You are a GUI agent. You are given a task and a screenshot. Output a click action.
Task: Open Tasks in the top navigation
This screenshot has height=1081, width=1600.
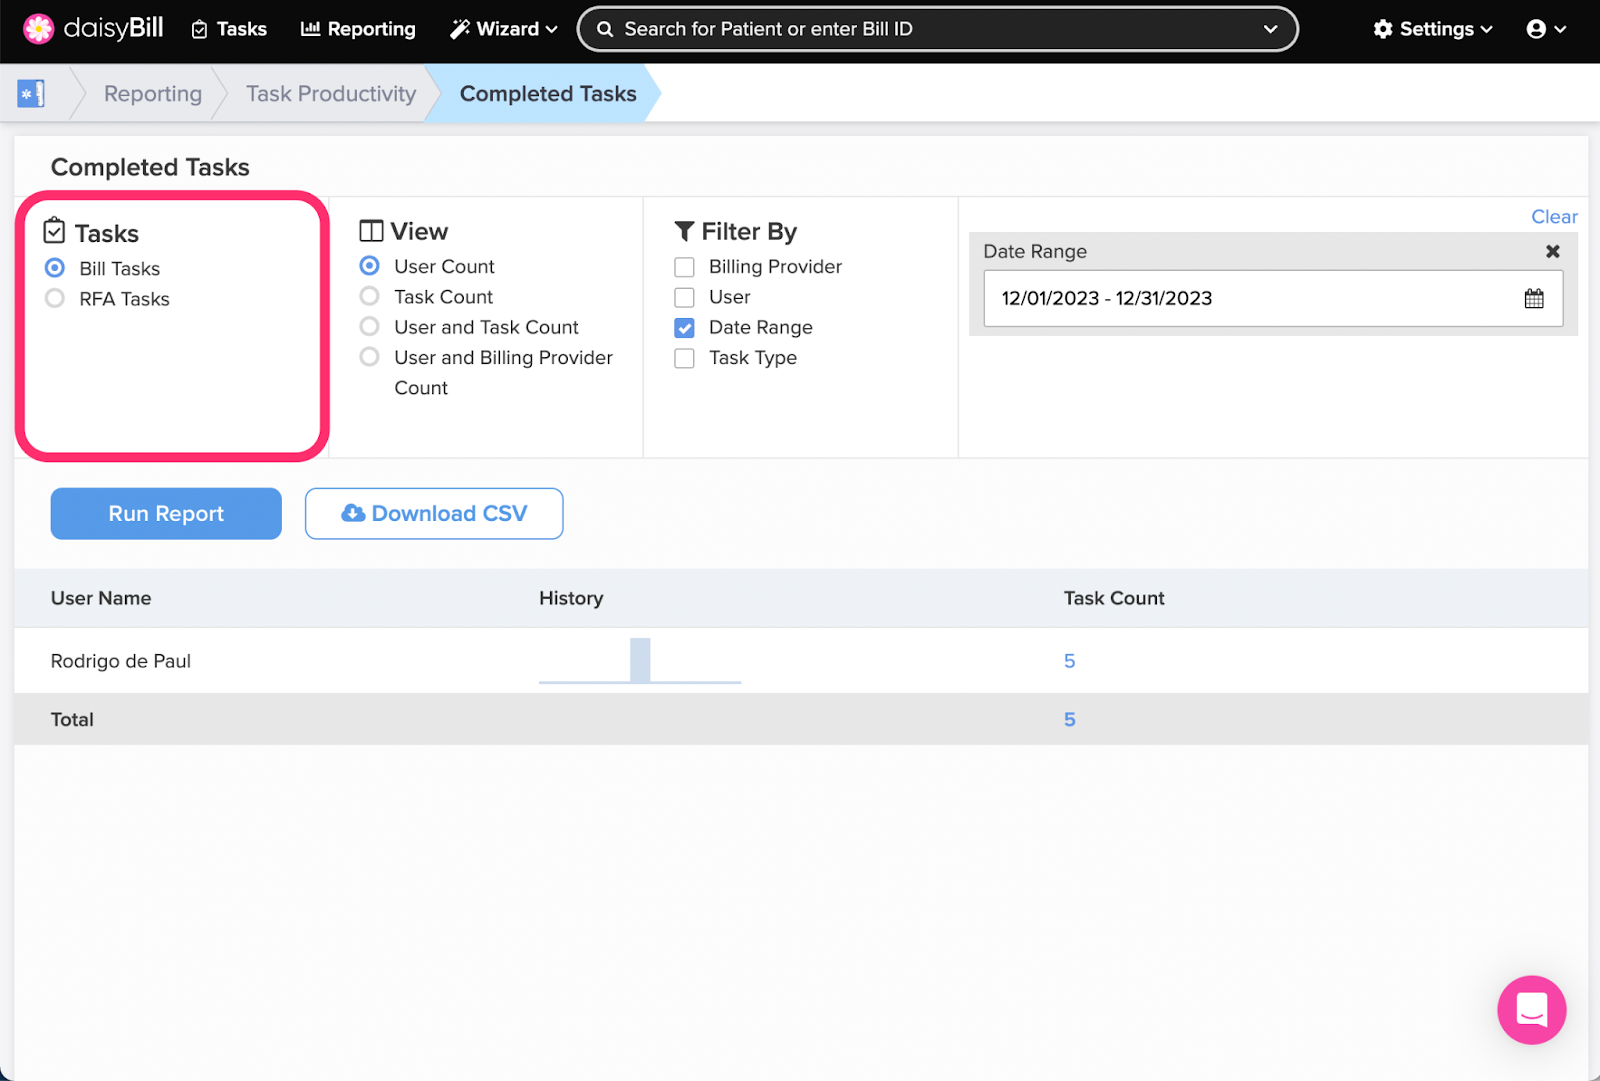pos(229,29)
